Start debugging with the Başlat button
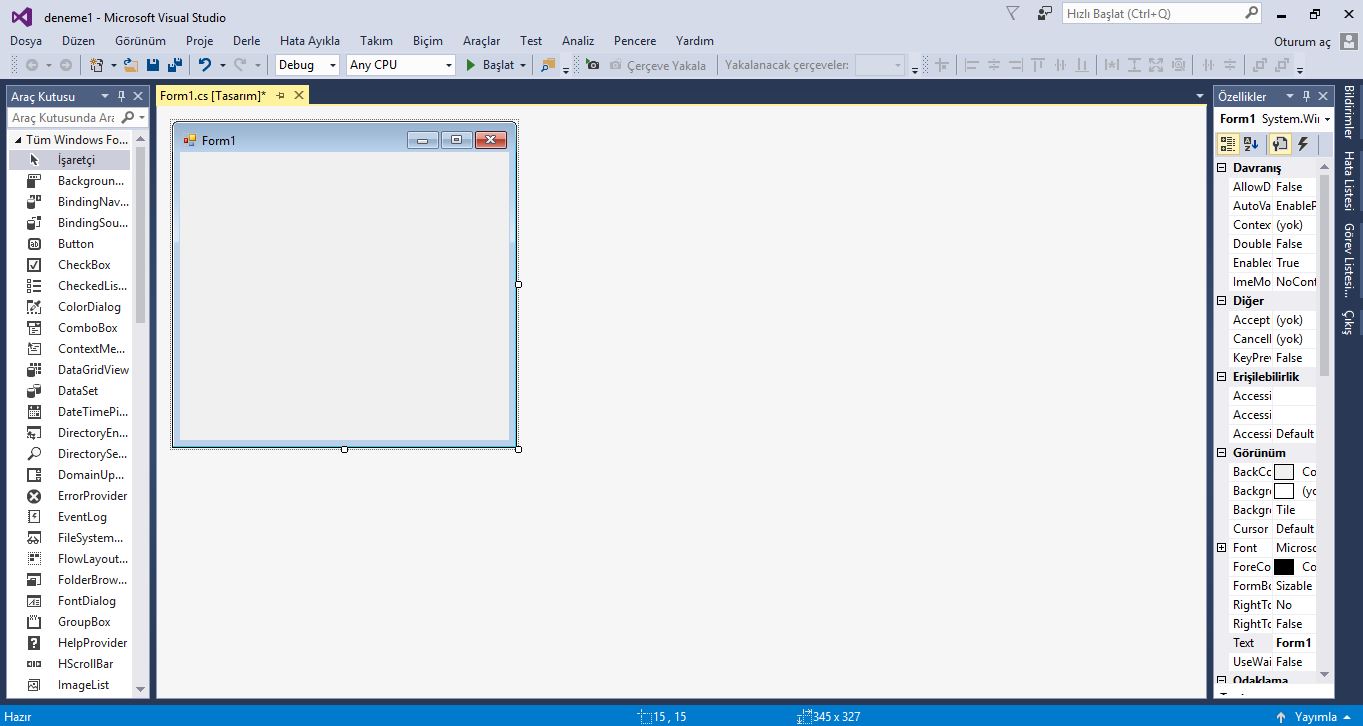The height and width of the screenshot is (726, 1363). pyautogui.click(x=489, y=65)
